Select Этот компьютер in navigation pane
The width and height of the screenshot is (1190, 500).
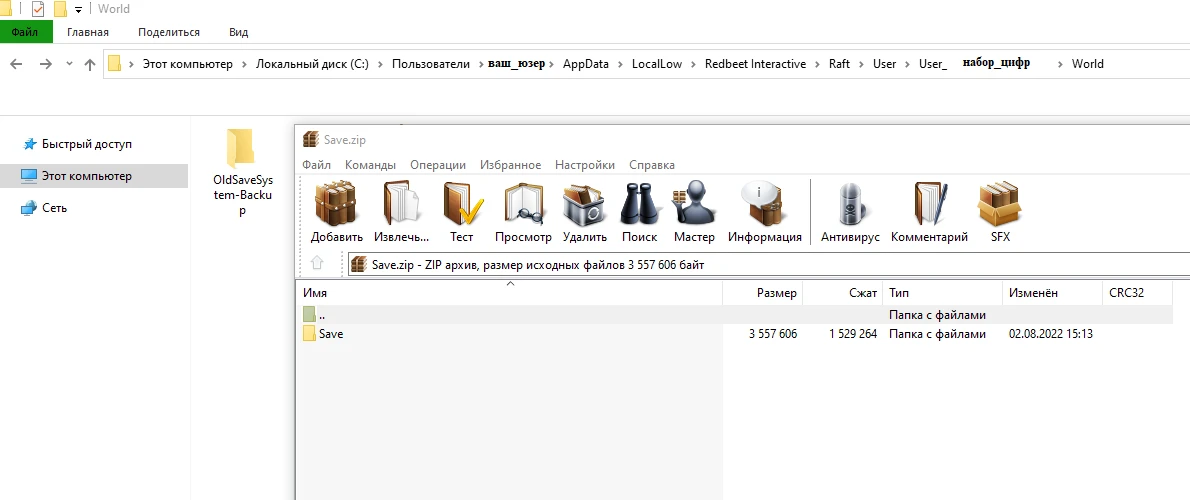coord(94,176)
